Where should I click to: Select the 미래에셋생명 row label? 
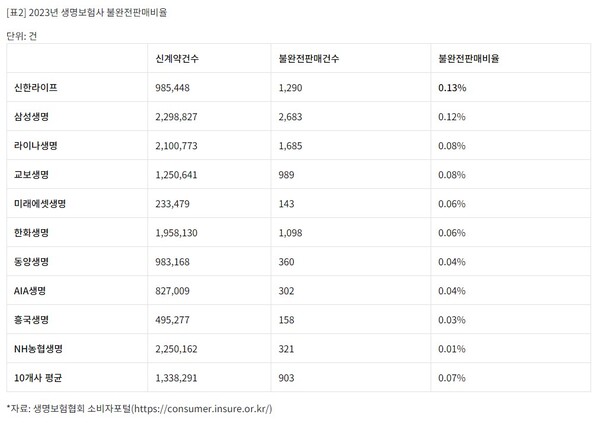[41, 204]
